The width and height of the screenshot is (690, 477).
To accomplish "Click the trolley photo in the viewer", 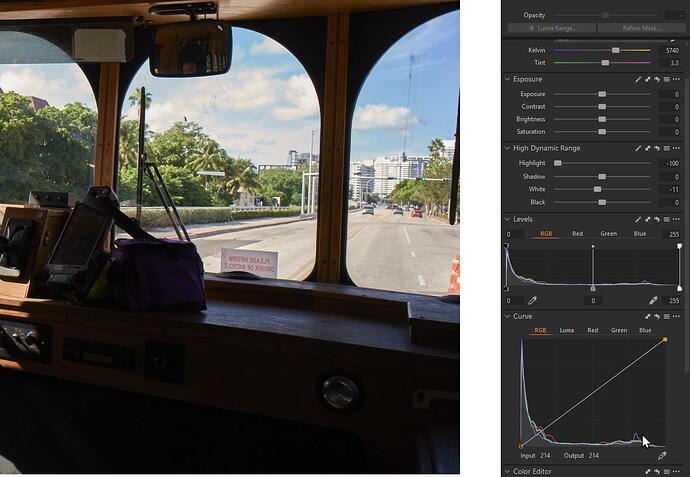I will pyautogui.click(x=230, y=238).
